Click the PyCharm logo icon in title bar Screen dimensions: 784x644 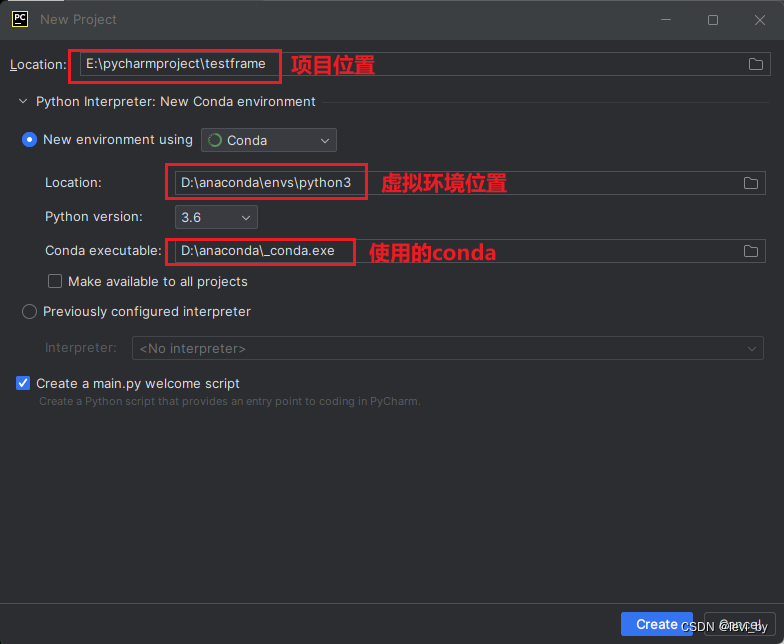point(20,20)
